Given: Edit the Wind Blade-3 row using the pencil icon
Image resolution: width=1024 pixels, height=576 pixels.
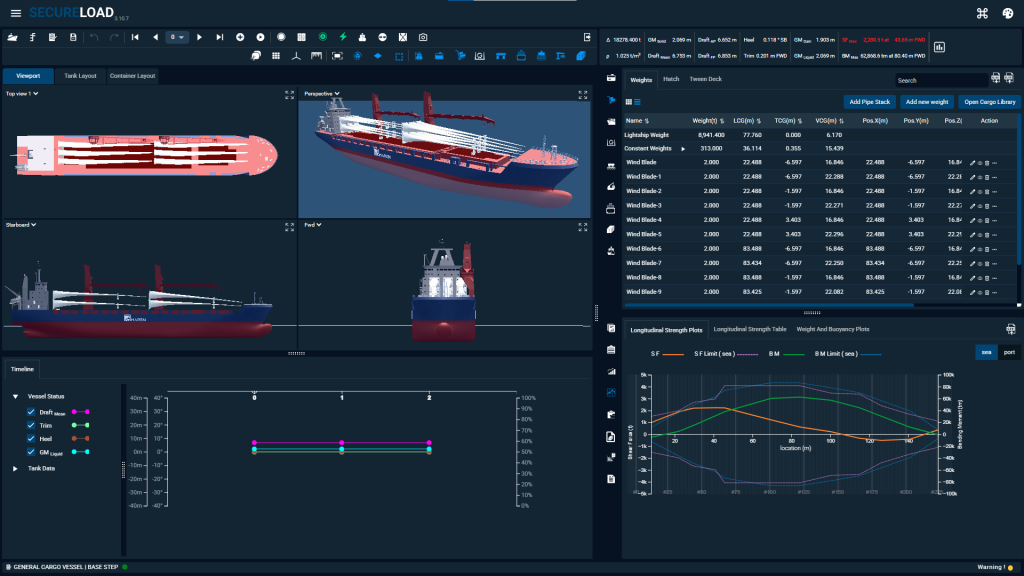Looking at the screenshot, I should click(x=972, y=205).
